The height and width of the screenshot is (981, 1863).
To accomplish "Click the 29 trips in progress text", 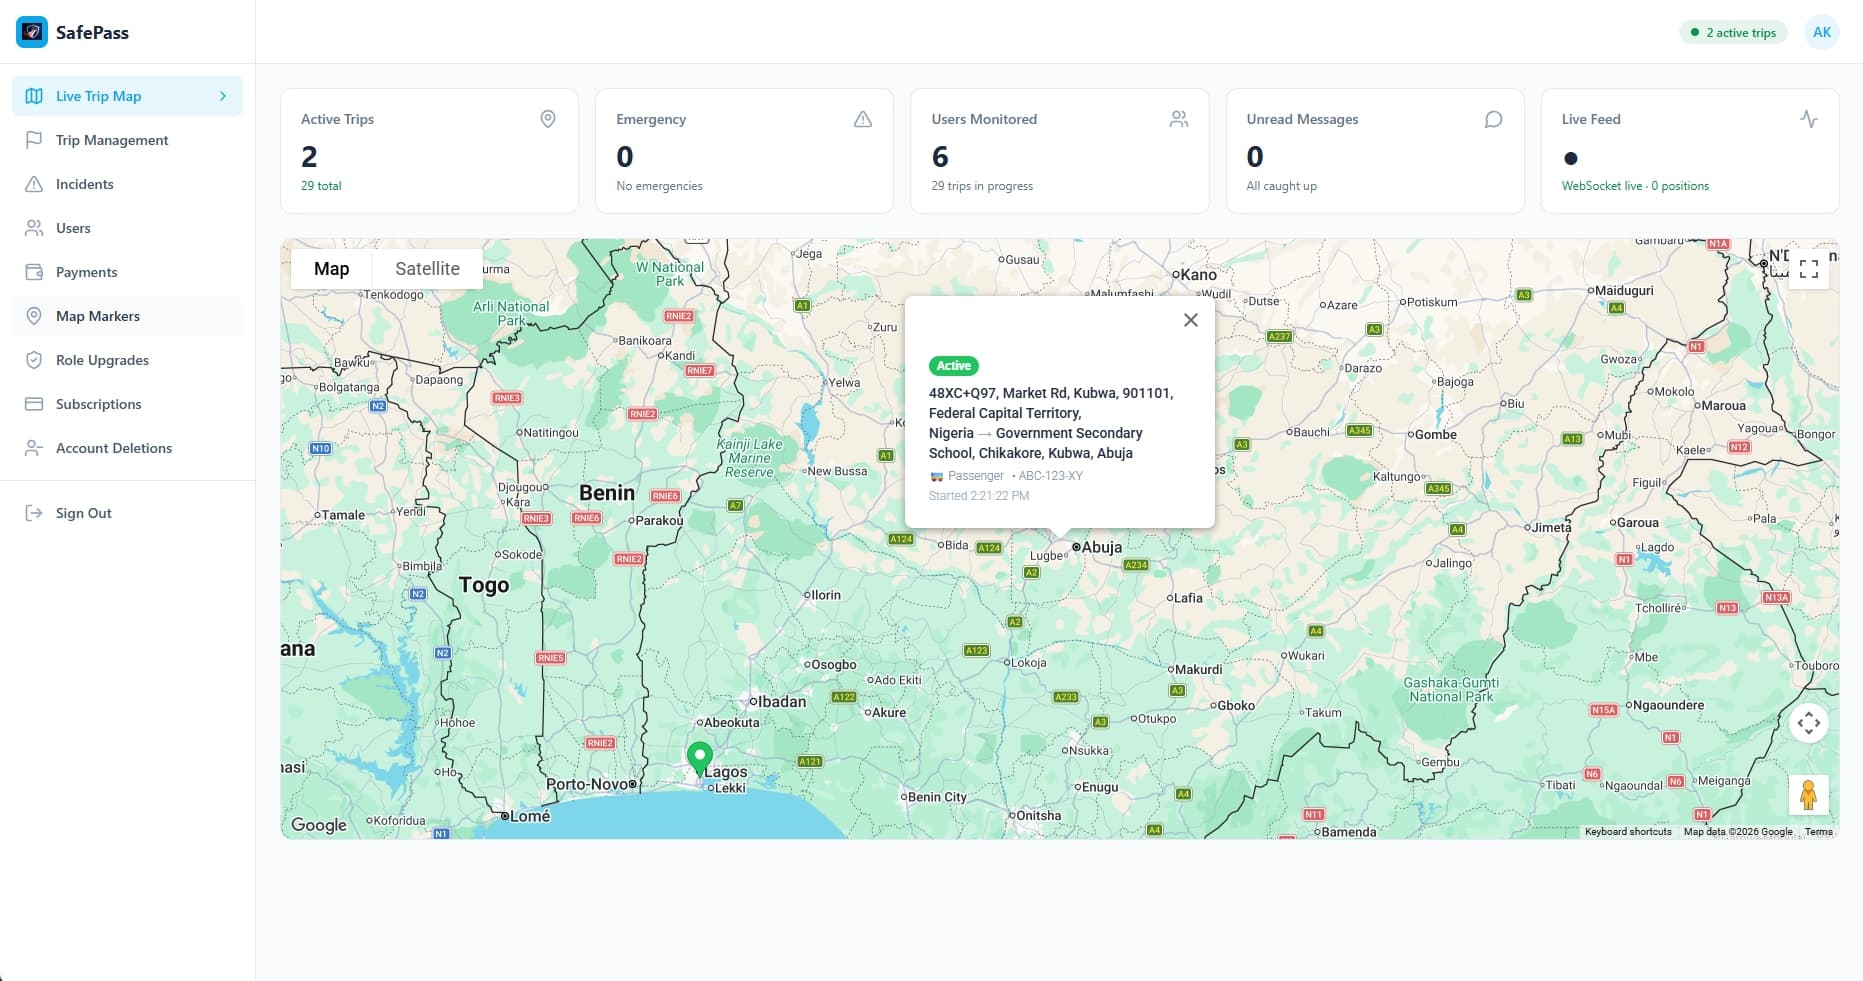I will [x=982, y=186].
